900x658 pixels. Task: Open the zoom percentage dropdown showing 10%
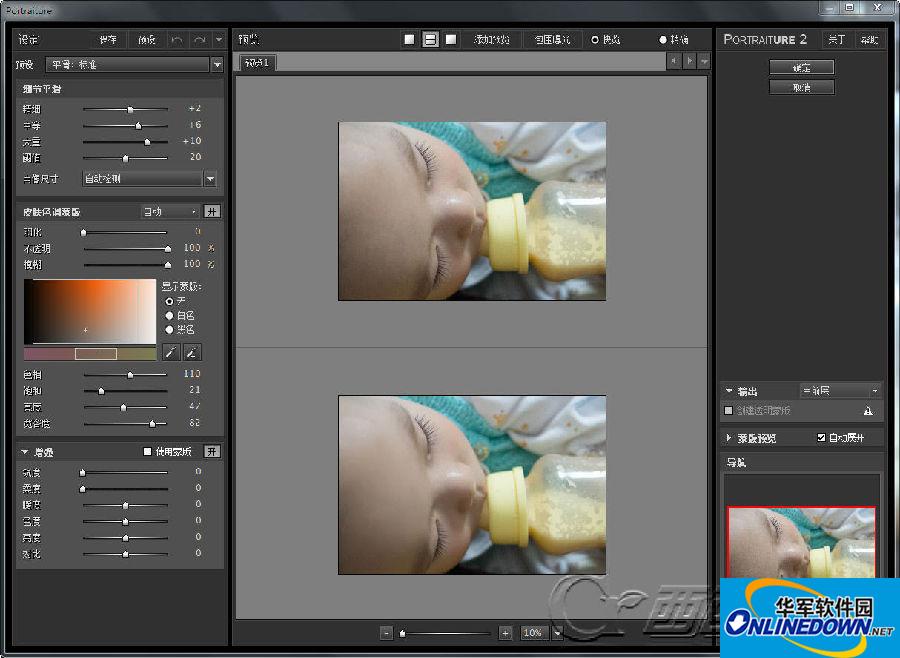pos(557,633)
